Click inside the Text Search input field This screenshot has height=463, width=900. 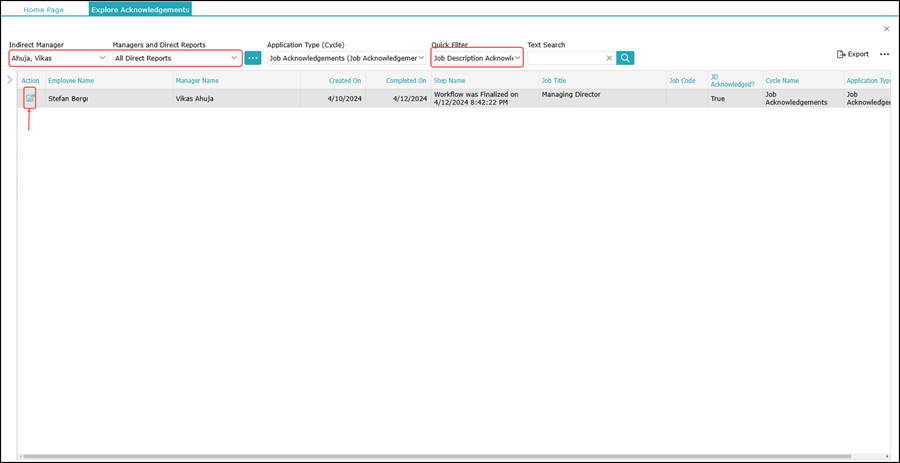click(x=565, y=58)
